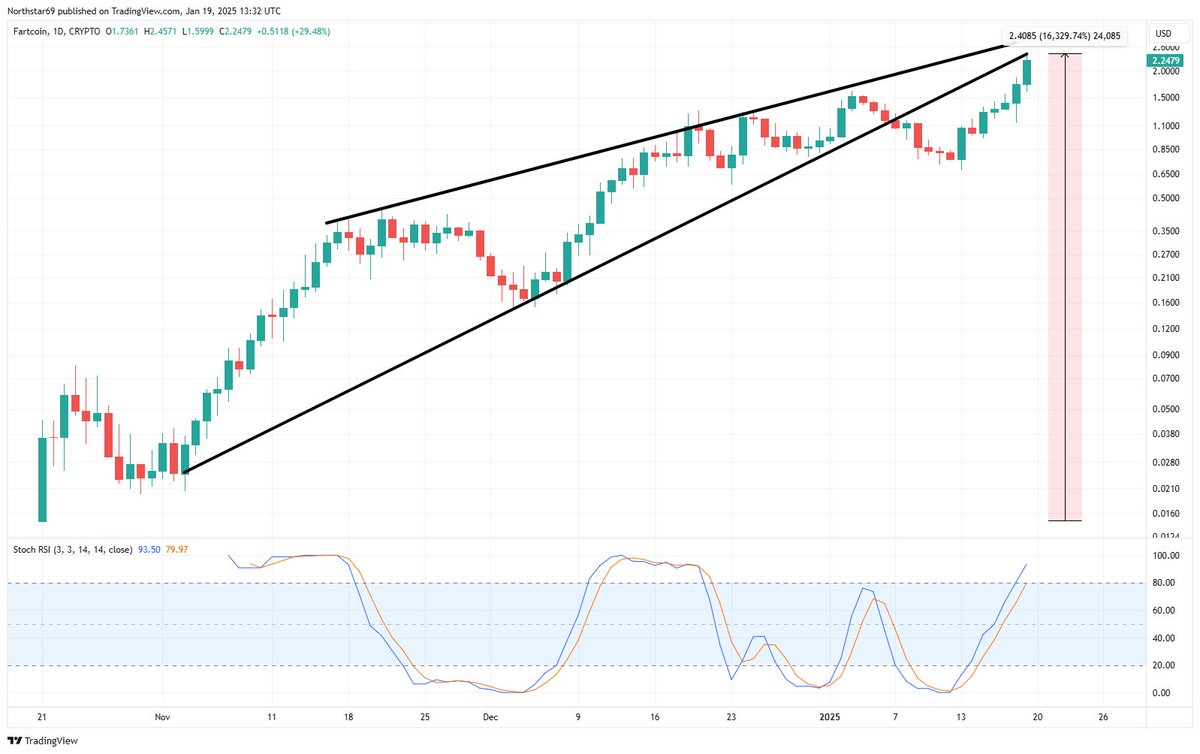
Task: Click the 40.00 level on the Stoch RSI axis
Action: [1163, 637]
